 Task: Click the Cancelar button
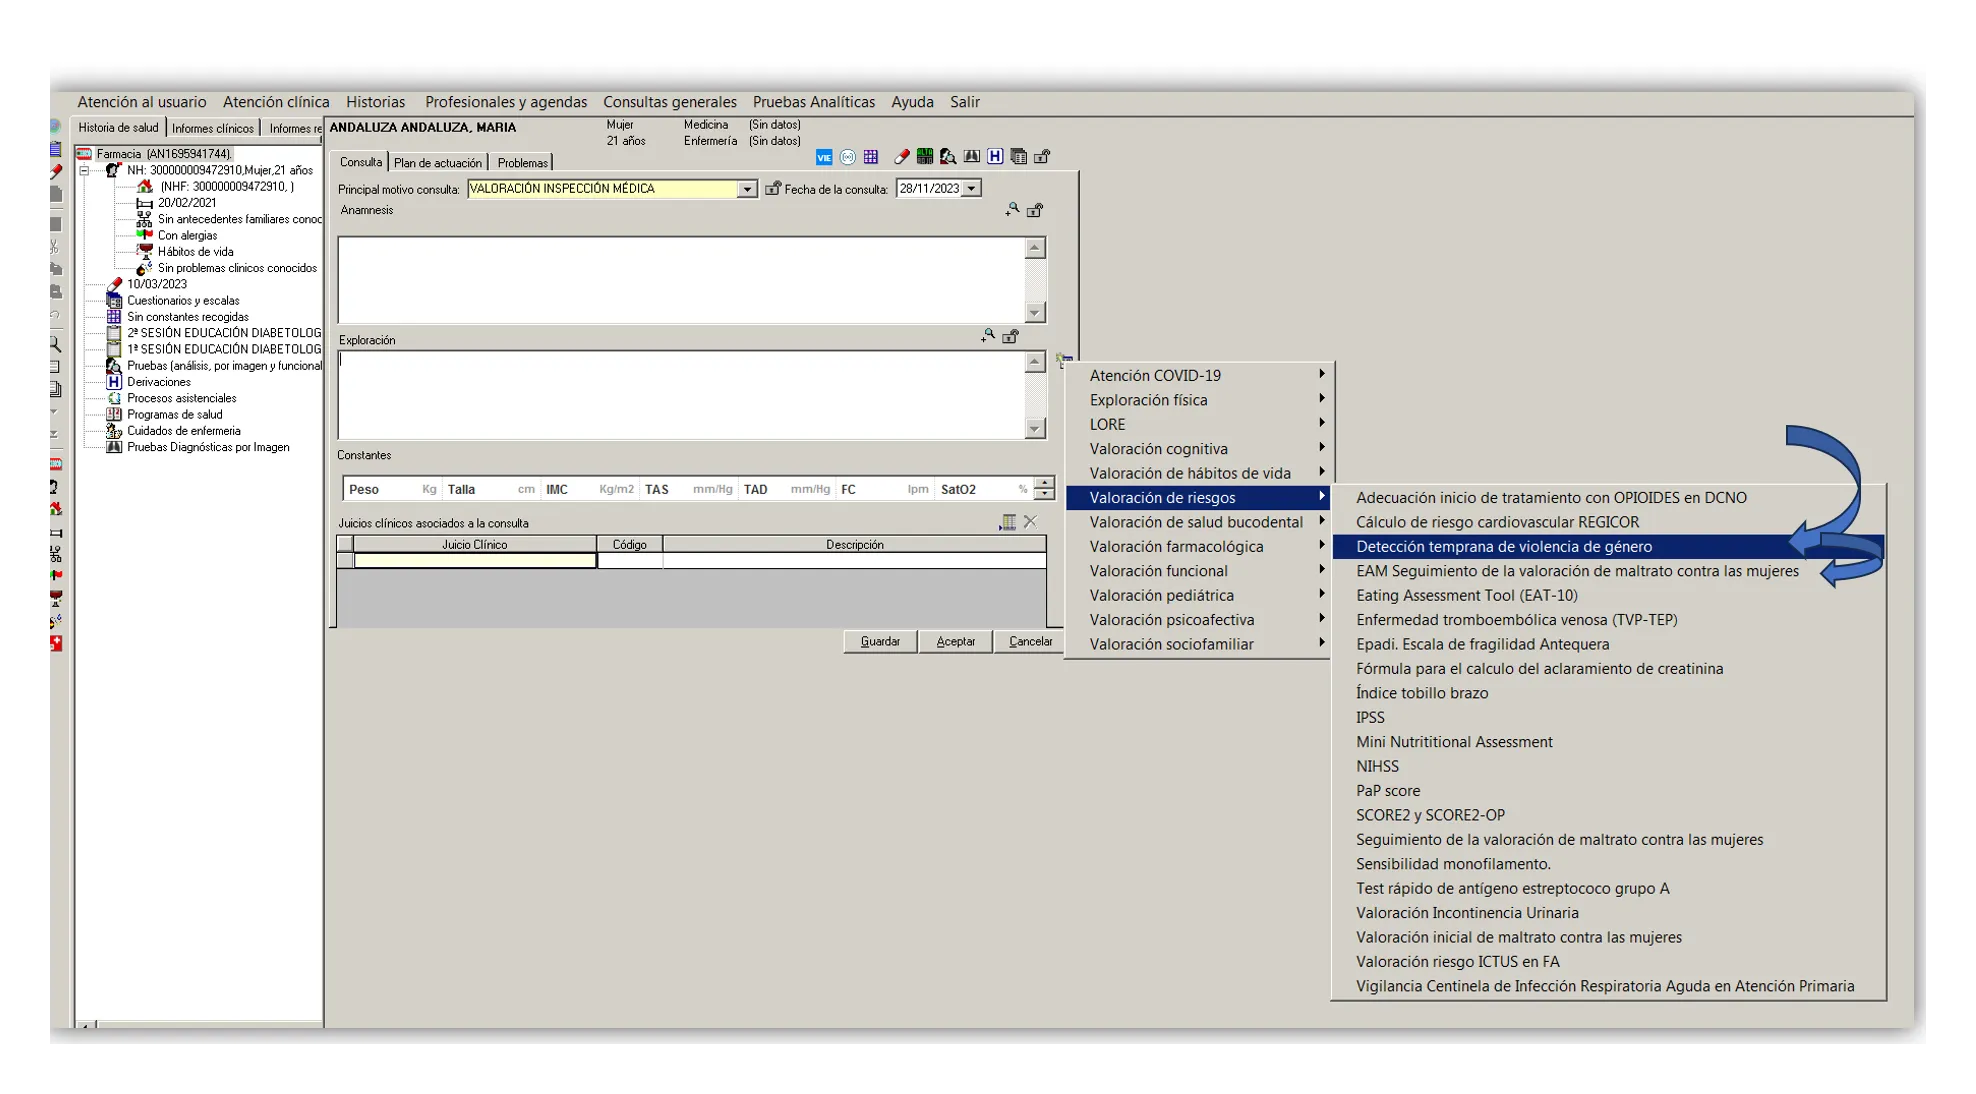tap(1030, 641)
